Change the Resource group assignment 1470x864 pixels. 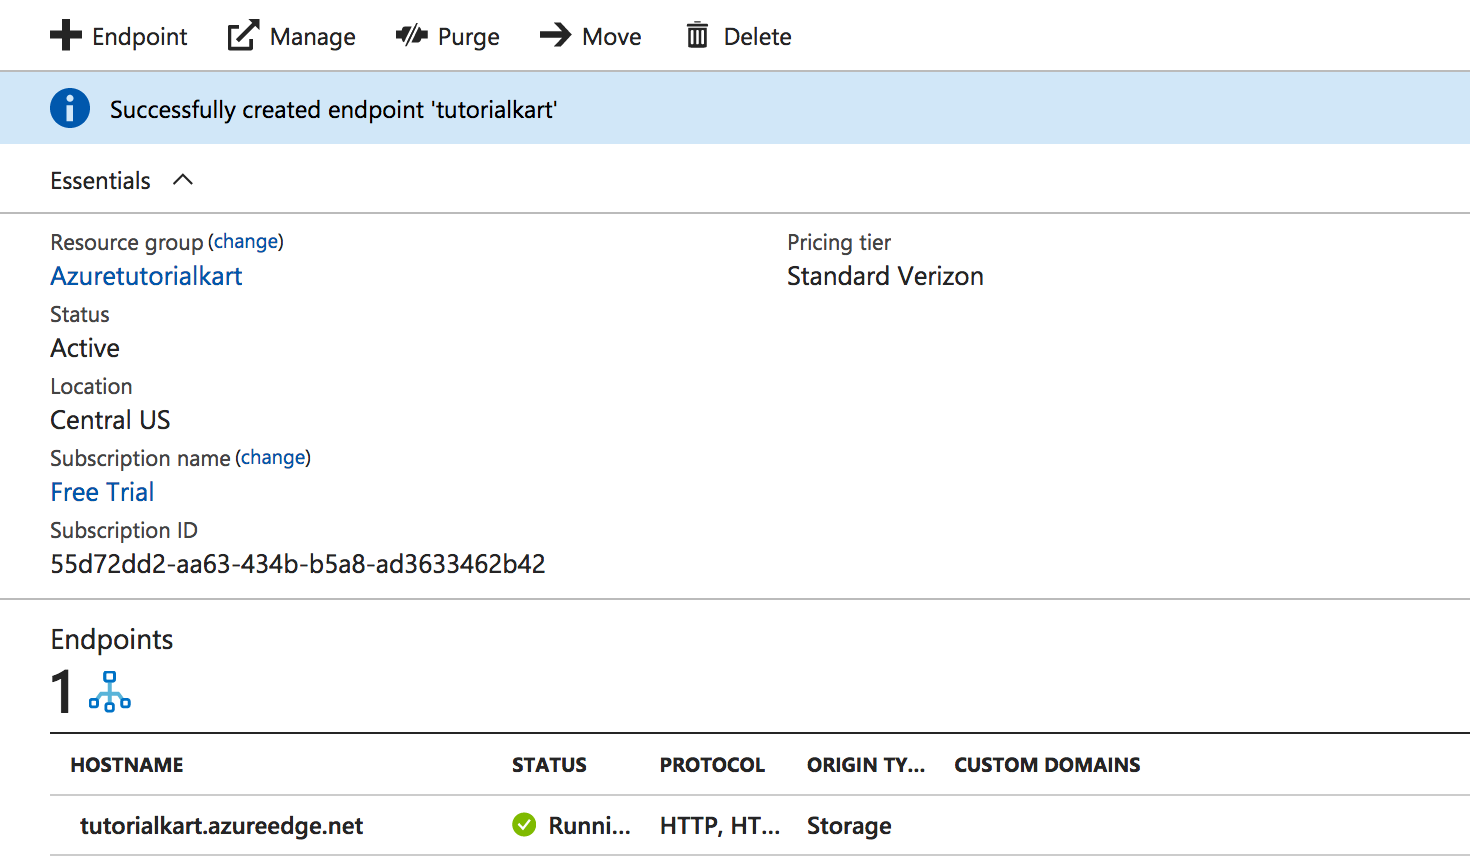click(x=246, y=241)
